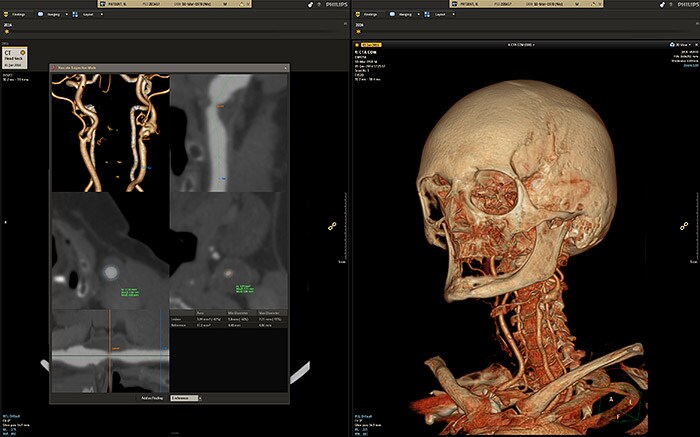Click the Hanging icon in left window
The image size is (700, 437).
tap(41, 14)
